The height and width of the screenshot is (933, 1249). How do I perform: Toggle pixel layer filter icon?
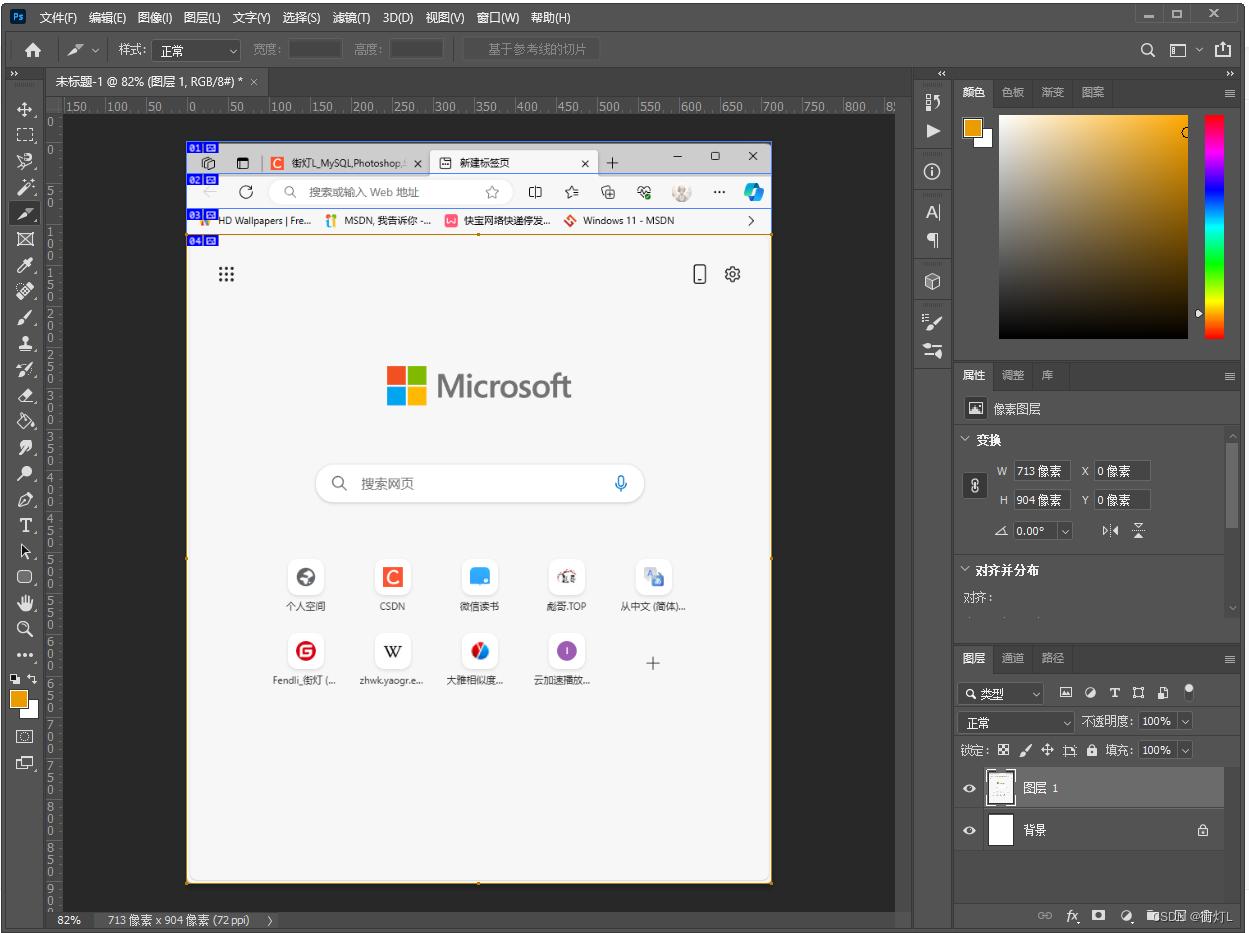pos(1066,692)
